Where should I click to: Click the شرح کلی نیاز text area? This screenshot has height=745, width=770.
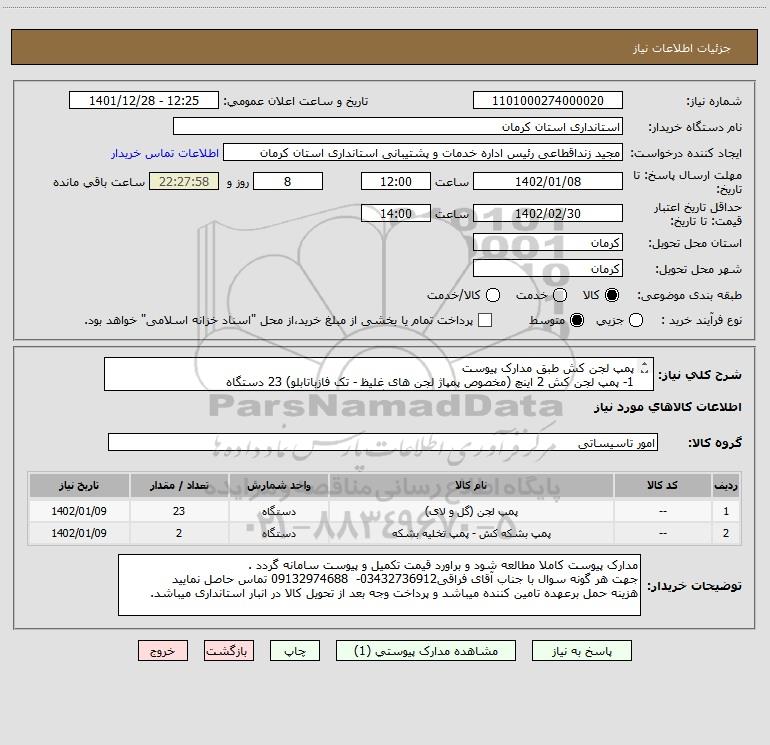coord(379,374)
